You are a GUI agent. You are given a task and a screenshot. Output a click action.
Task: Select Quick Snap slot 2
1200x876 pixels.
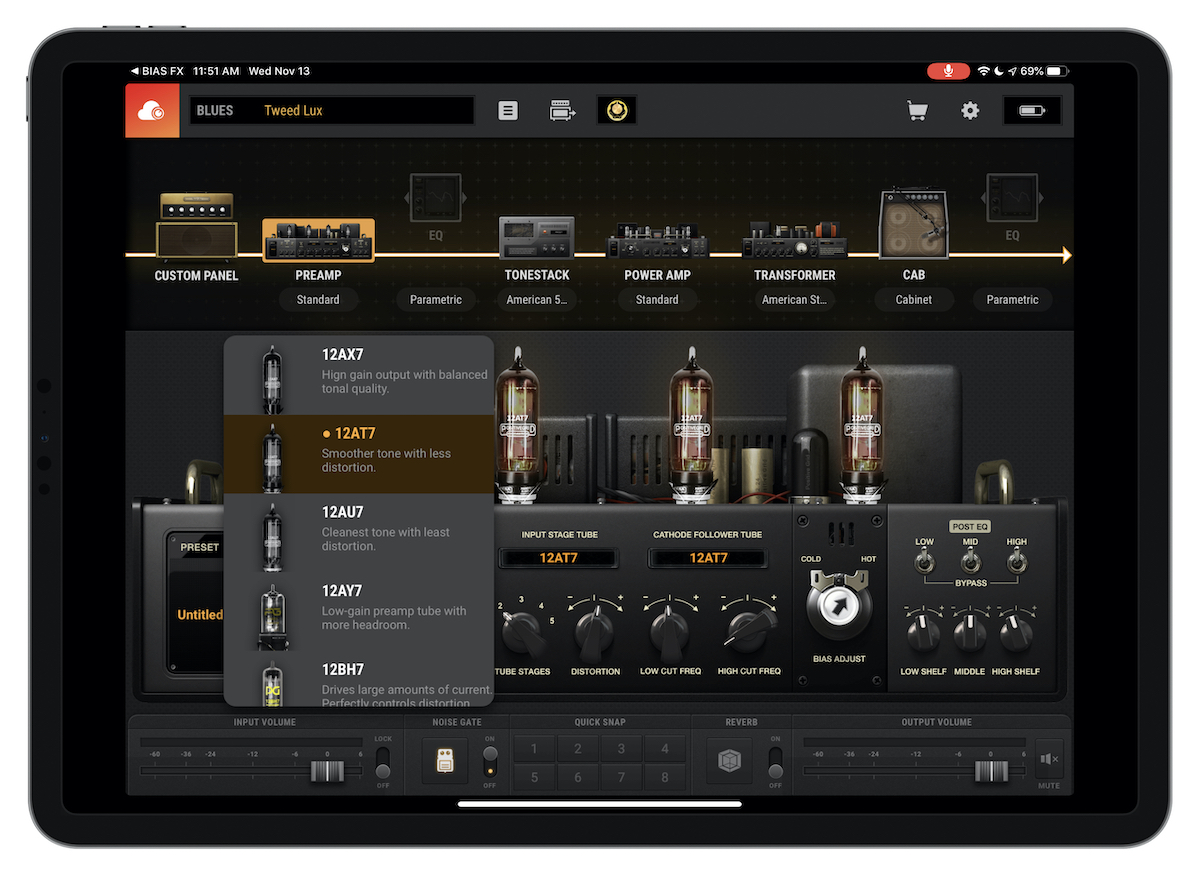[x=577, y=749]
